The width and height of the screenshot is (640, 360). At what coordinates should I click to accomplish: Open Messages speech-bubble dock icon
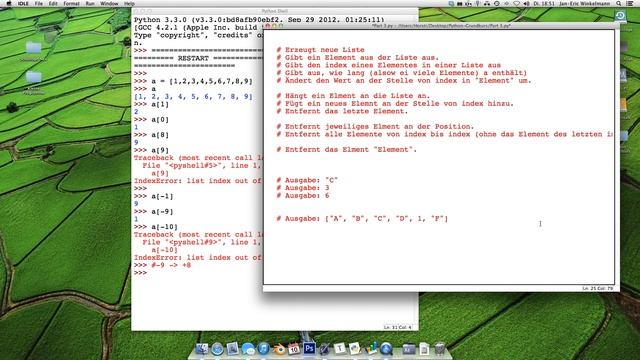248,349
